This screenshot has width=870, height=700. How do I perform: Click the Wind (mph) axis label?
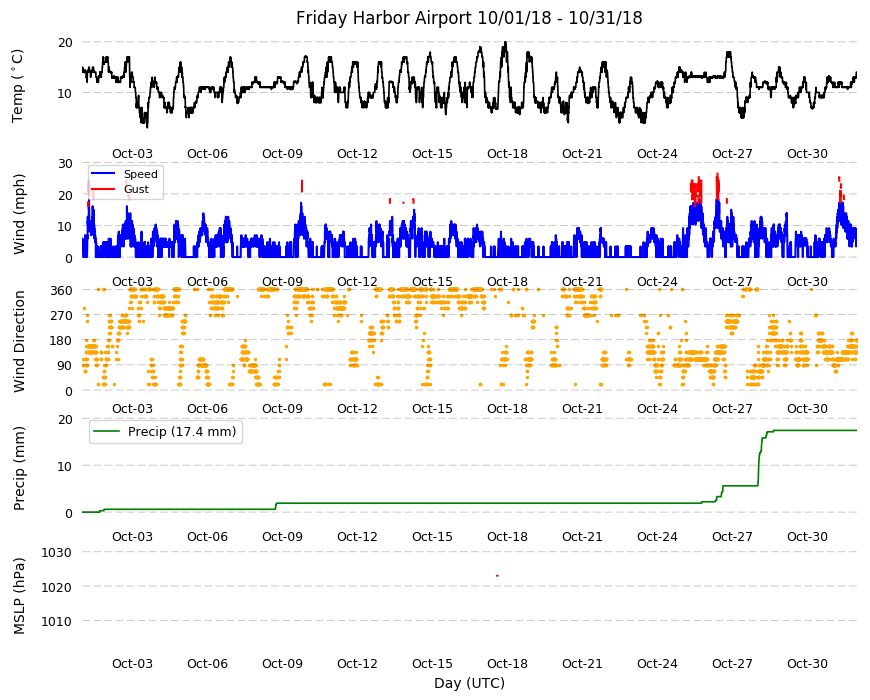(19, 214)
